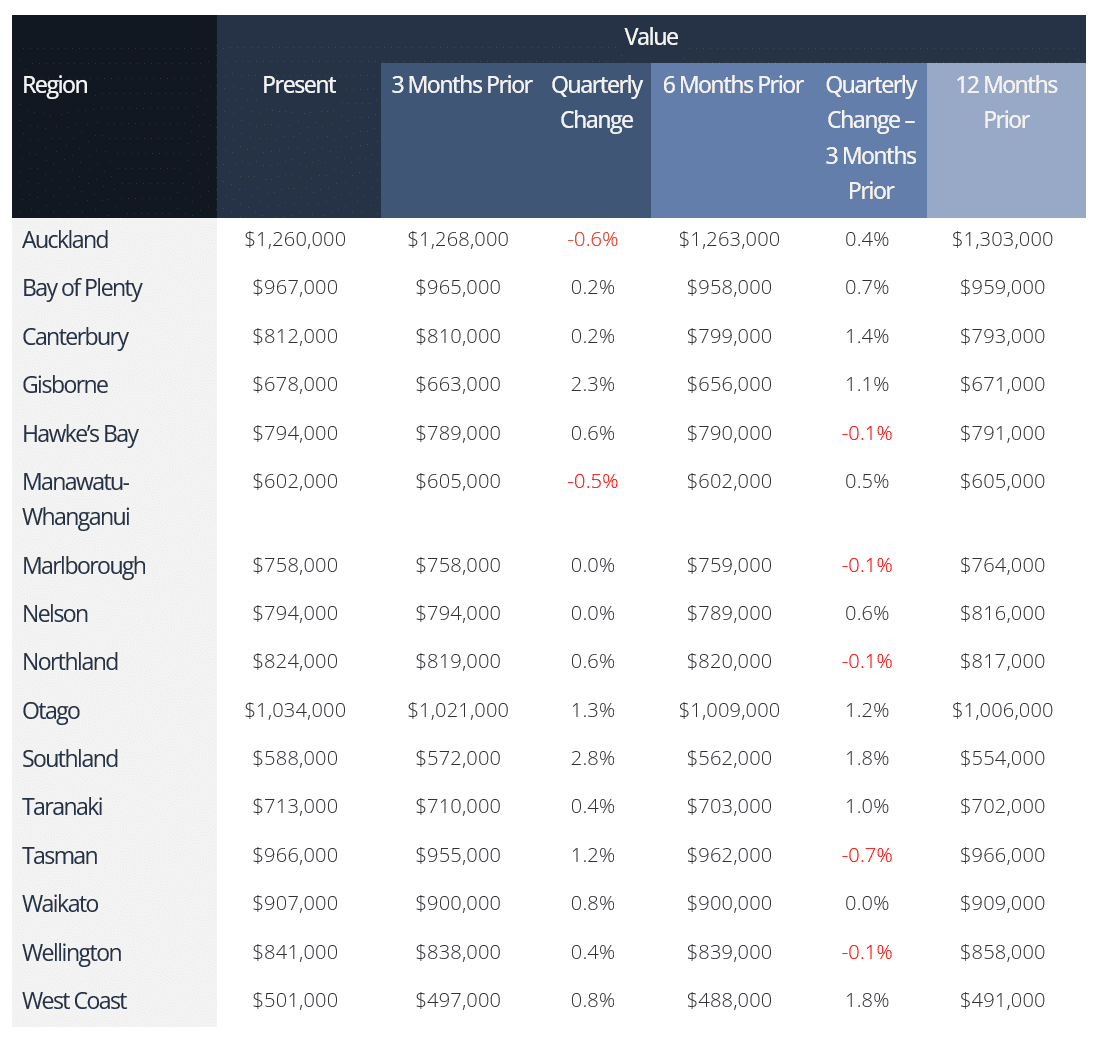The image size is (1103, 1047).
Task: Click the Bay of Plenty row label
Action: [82, 288]
